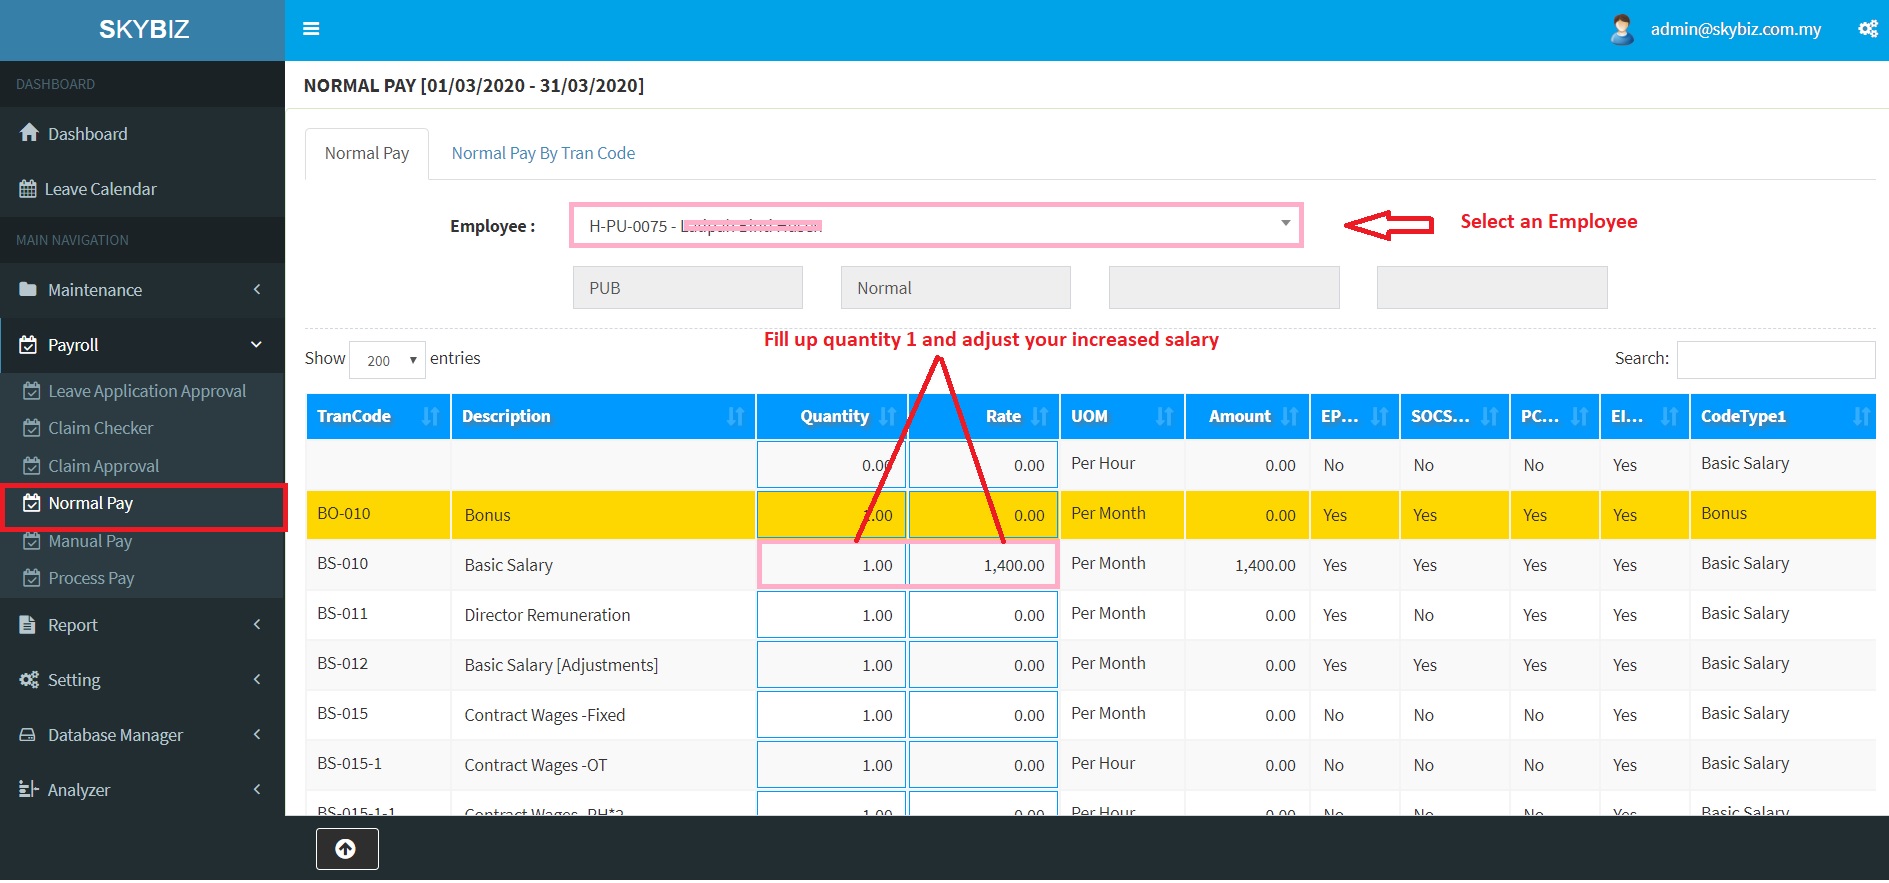The width and height of the screenshot is (1889, 883).
Task: Sort by Amount column sort icon
Action: (1289, 416)
